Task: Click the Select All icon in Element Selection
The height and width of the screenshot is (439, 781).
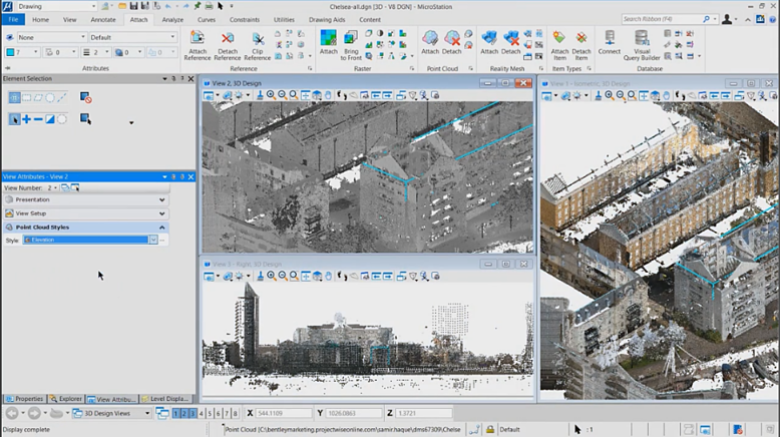Action: (x=86, y=119)
